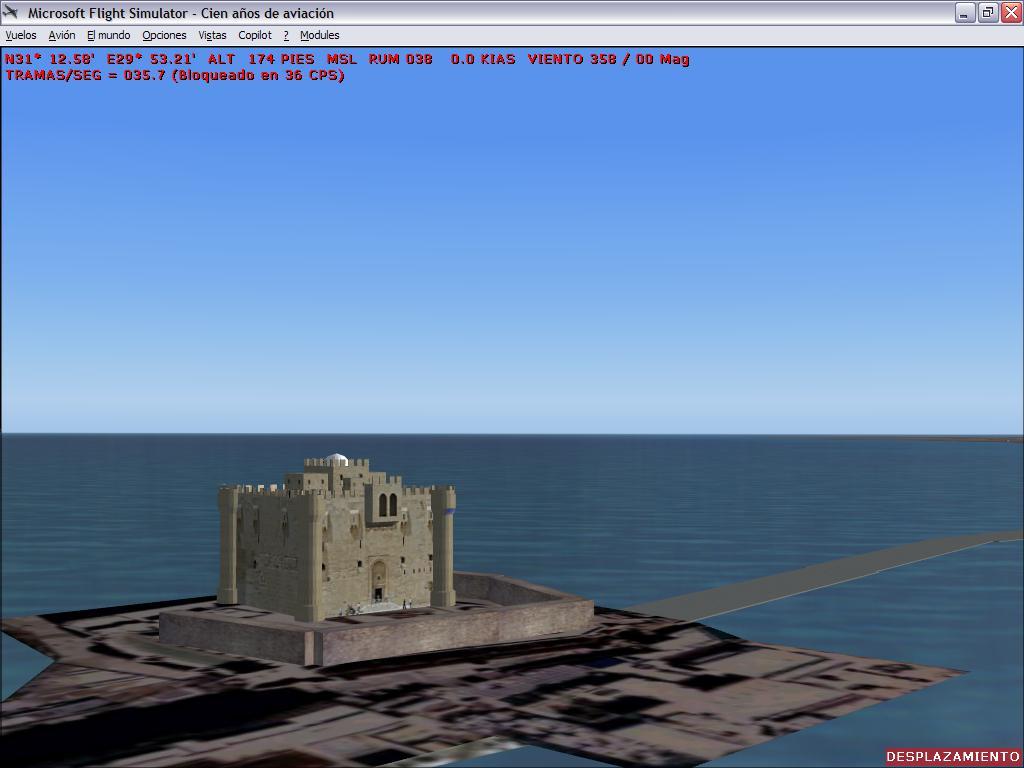Viewport: 1024px width, 768px height.
Task: Click the TRAMAS/SEG frame rate text
Action: [x=175, y=76]
